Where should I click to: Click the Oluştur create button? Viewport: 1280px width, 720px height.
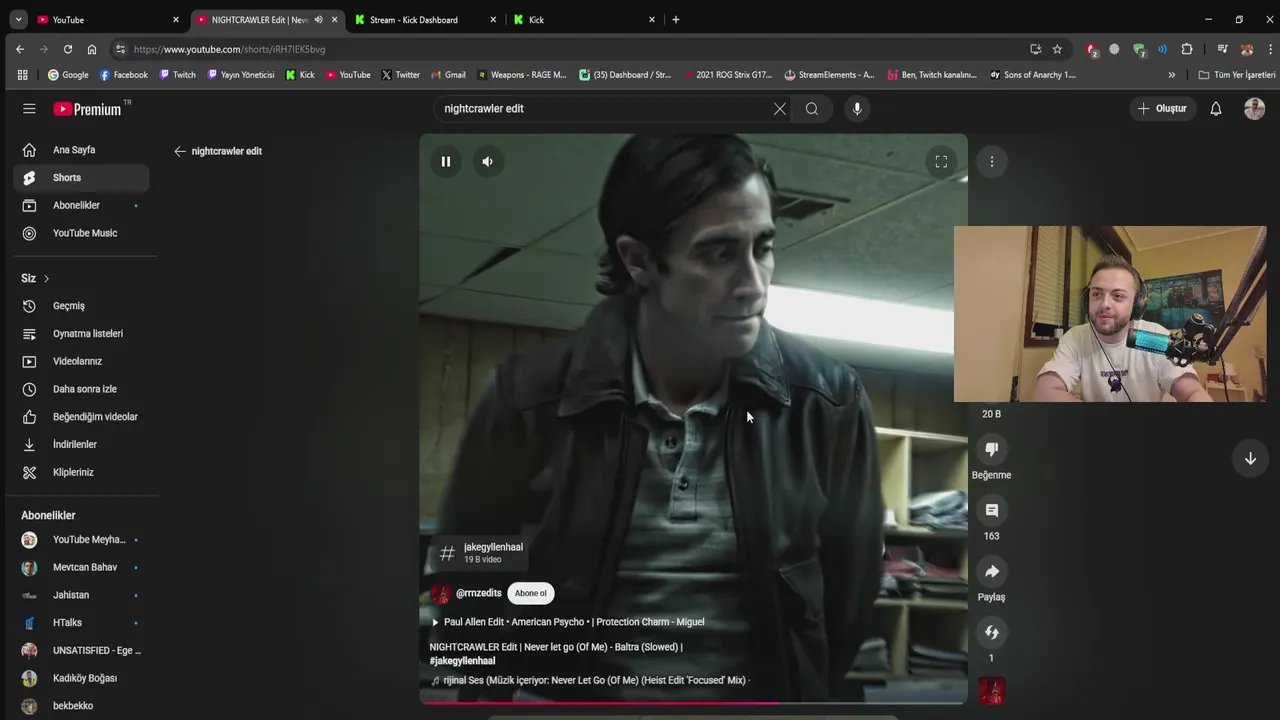point(1162,108)
